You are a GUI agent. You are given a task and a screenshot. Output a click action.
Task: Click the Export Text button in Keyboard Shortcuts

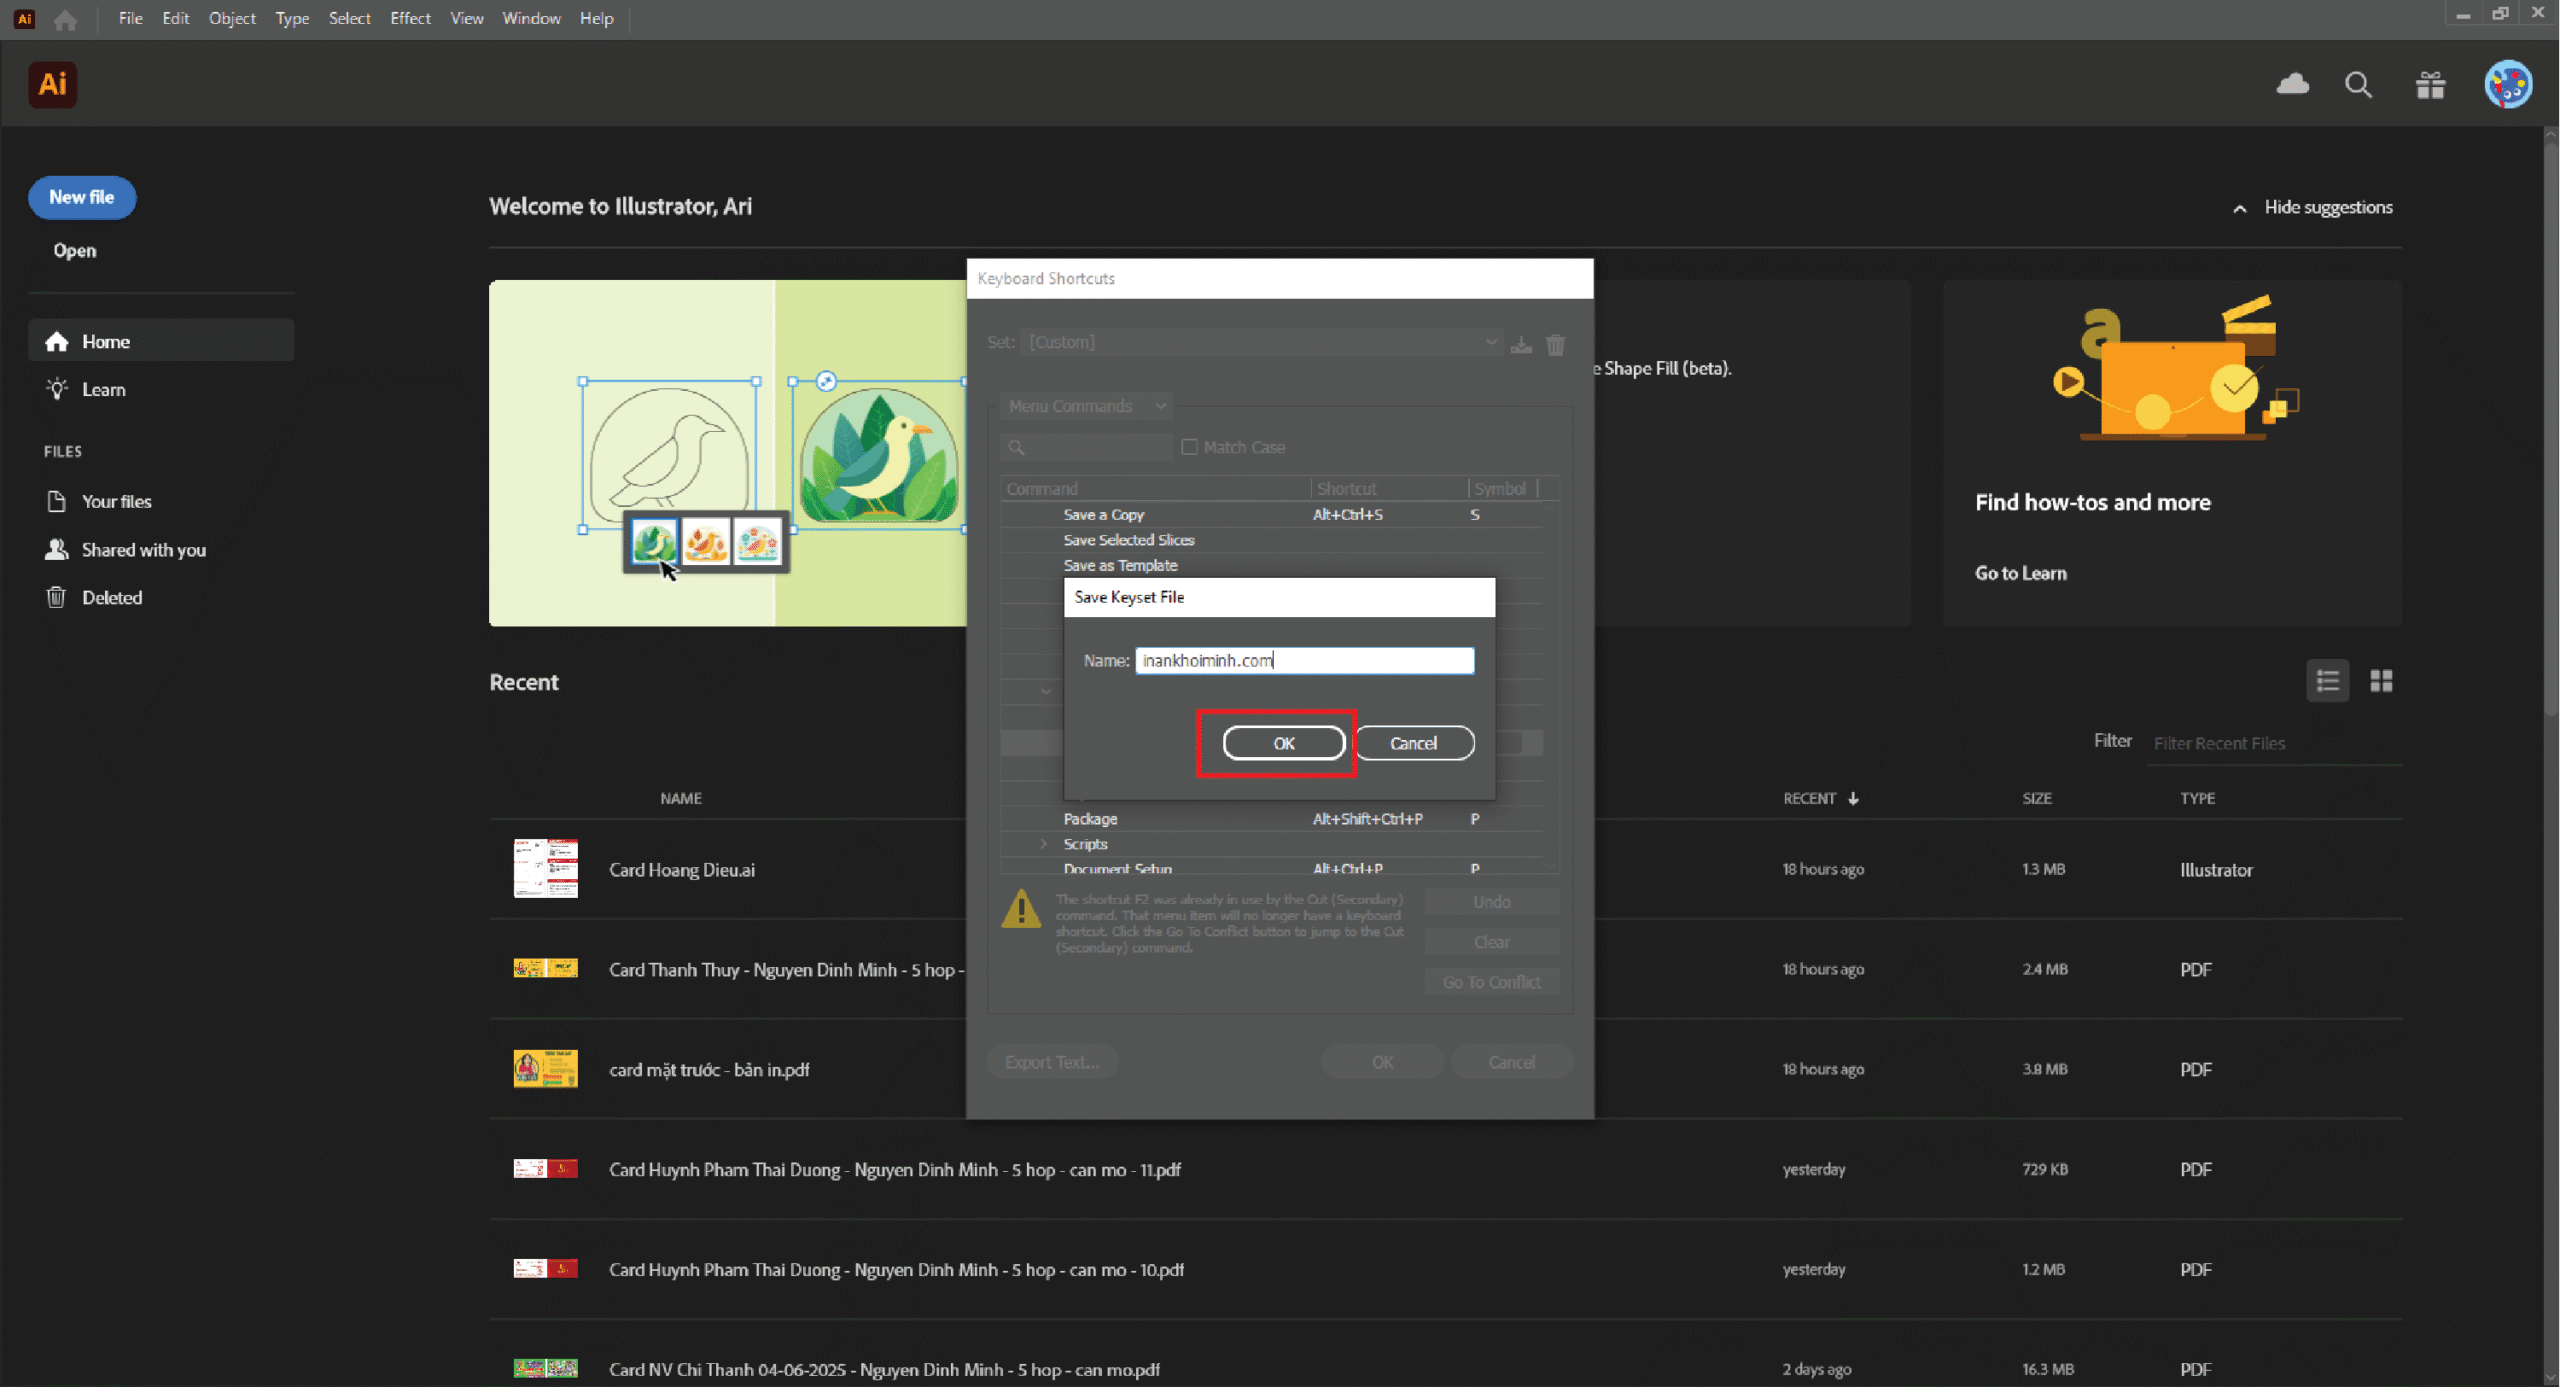(x=1052, y=1062)
